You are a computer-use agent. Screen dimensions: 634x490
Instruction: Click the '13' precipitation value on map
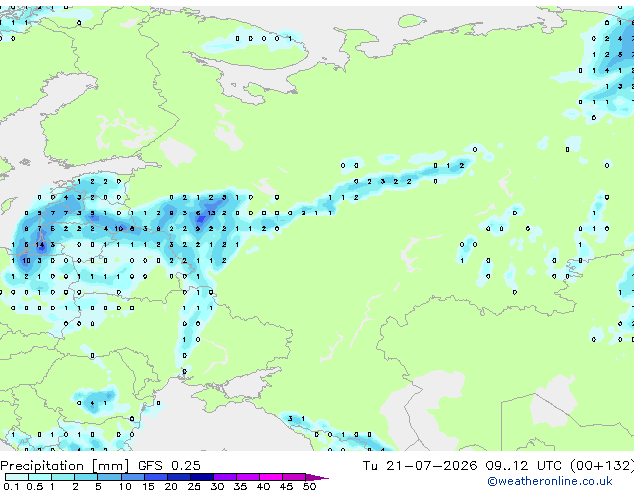[x=211, y=213]
